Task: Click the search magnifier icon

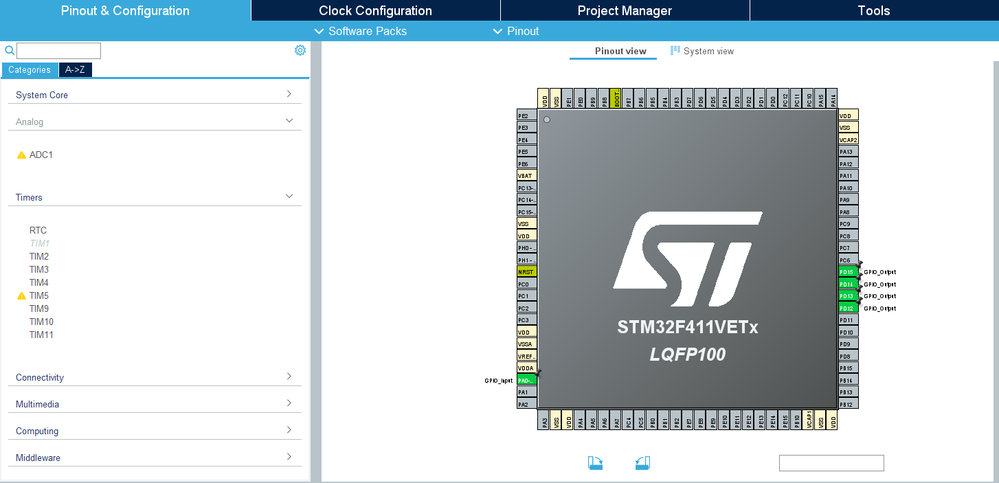Action: (9, 50)
